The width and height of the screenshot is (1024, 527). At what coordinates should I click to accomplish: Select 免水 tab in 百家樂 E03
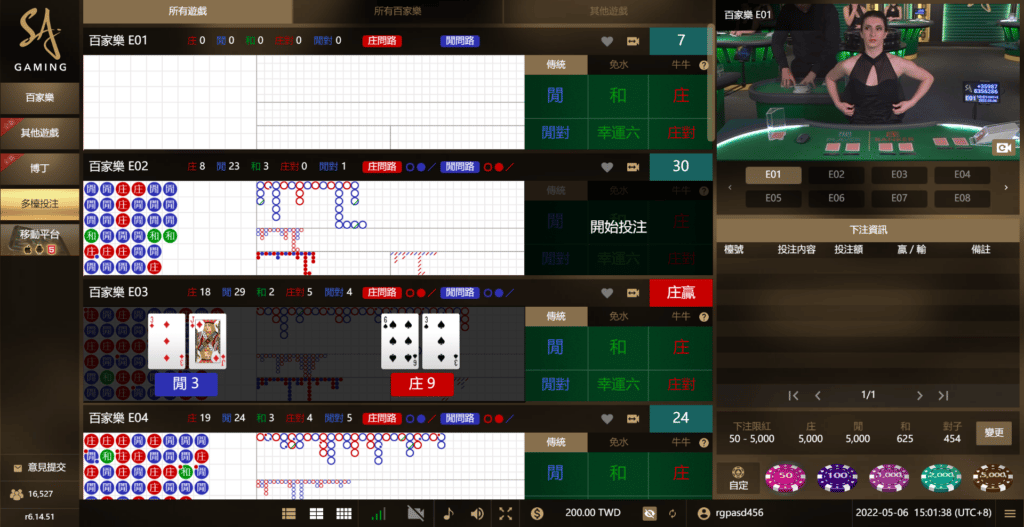click(618, 317)
